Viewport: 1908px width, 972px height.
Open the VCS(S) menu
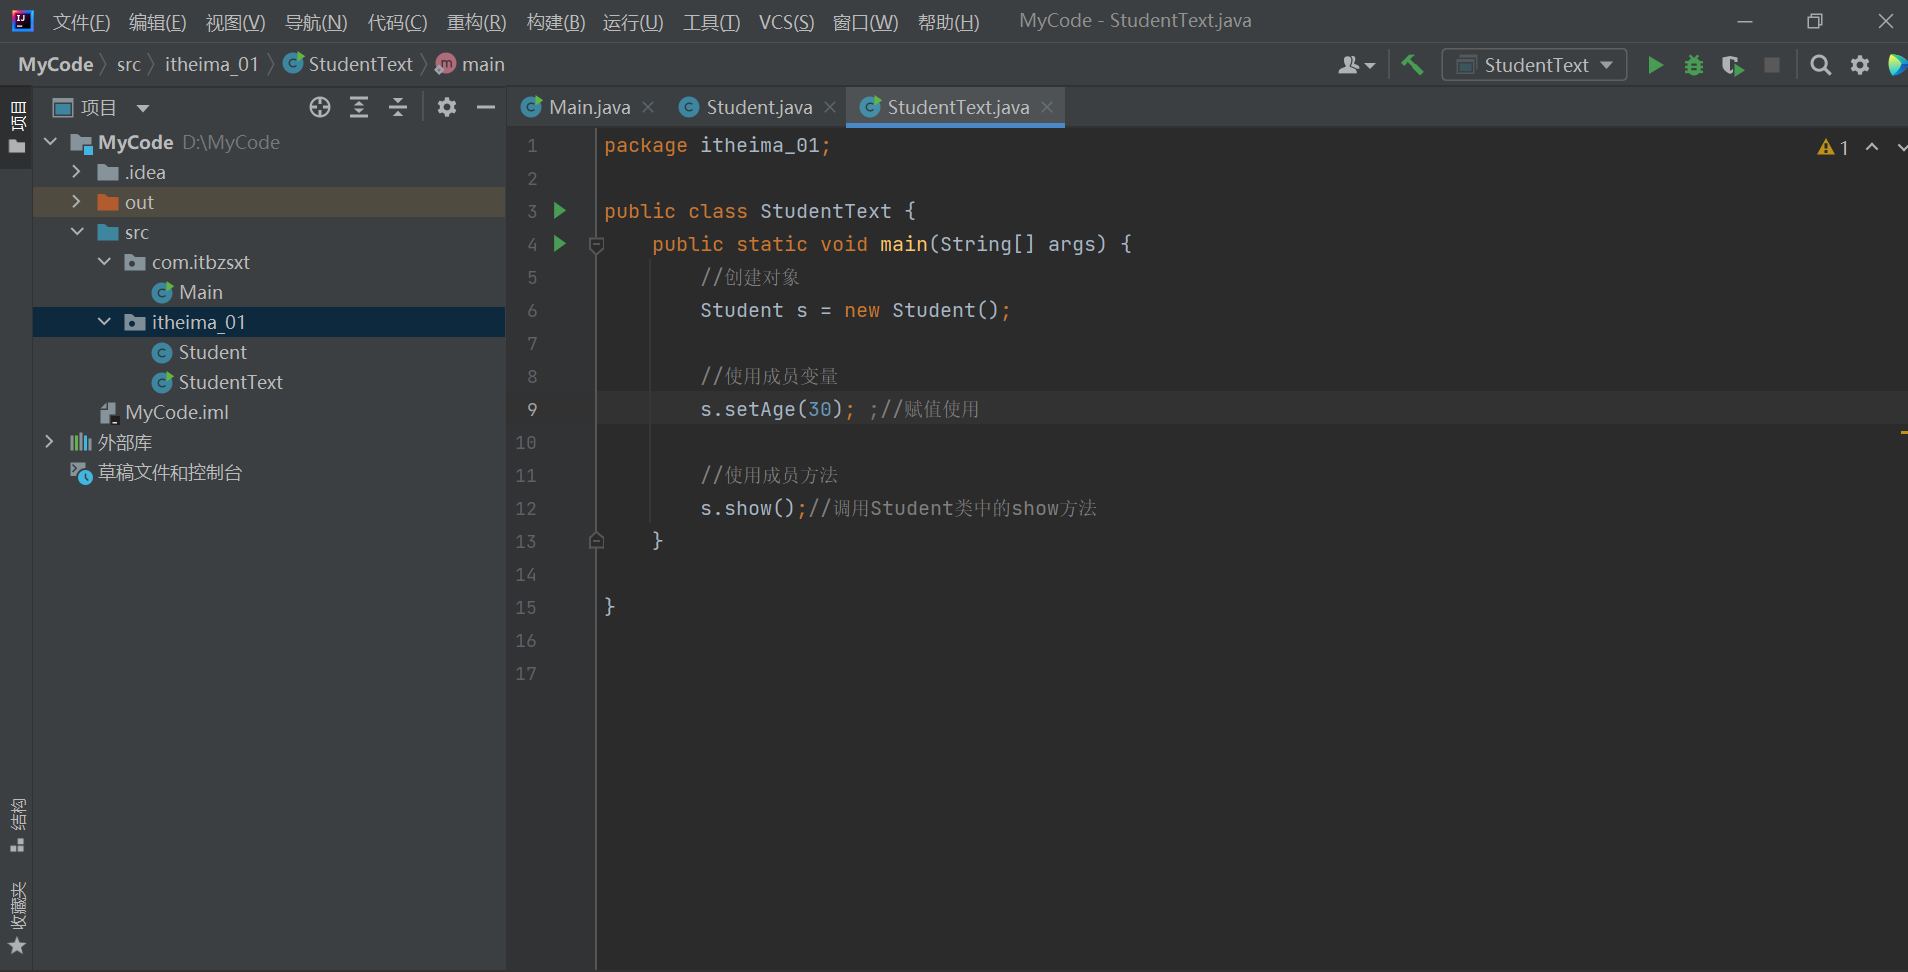[786, 22]
